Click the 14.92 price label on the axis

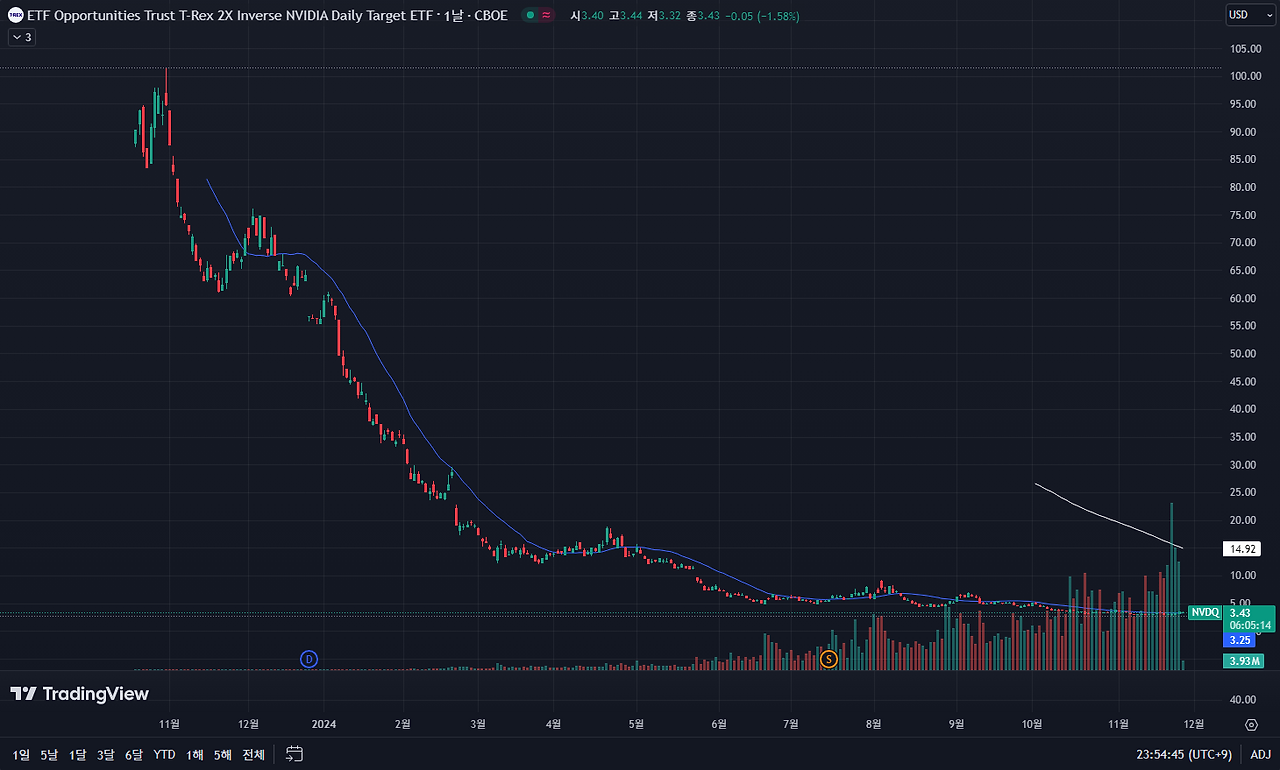click(x=1242, y=548)
